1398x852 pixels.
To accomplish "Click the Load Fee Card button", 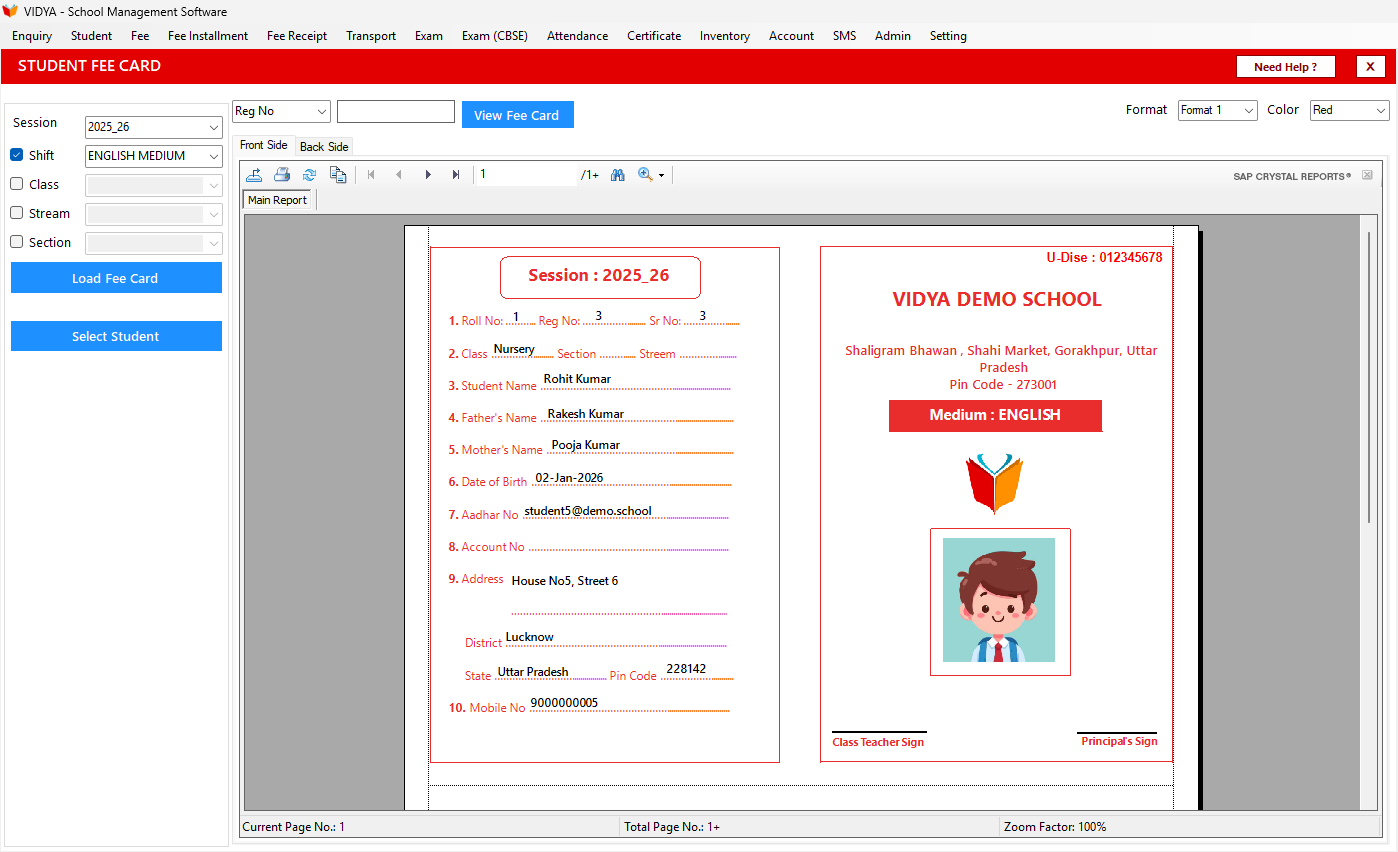I will click(116, 278).
